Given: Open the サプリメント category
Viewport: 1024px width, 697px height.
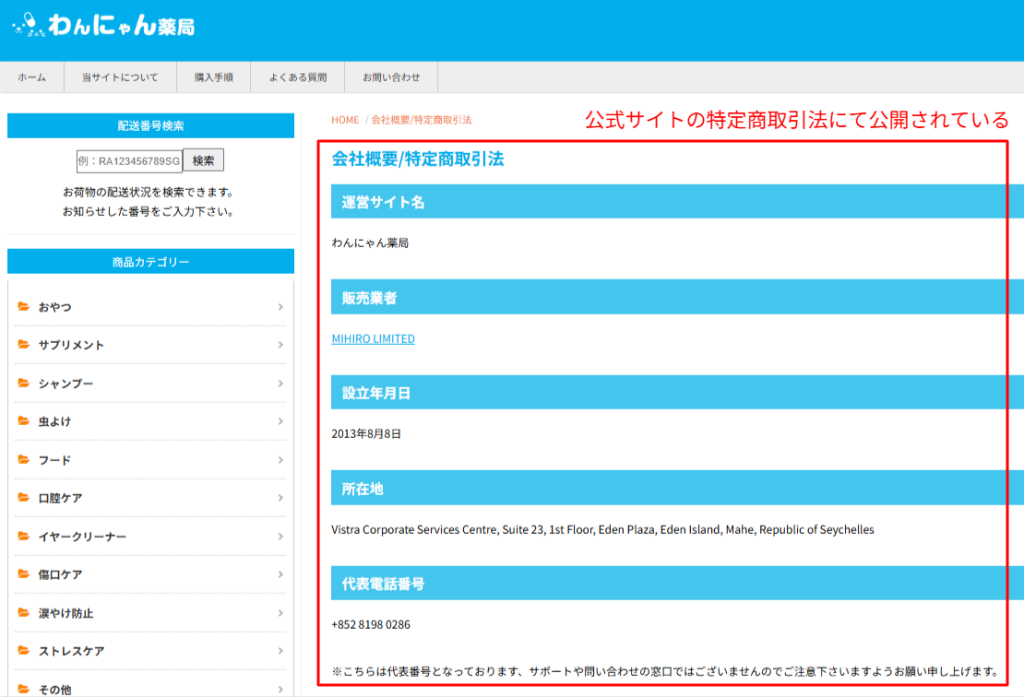Looking at the screenshot, I should pos(150,344).
